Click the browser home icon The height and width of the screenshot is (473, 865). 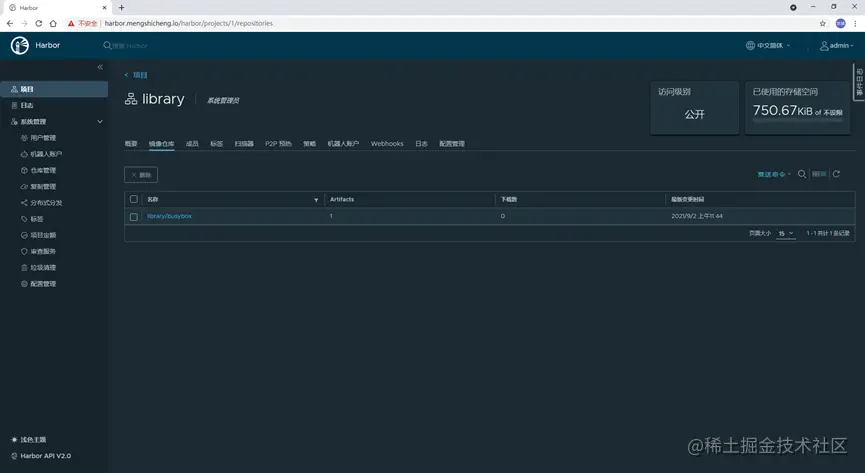(53, 23)
